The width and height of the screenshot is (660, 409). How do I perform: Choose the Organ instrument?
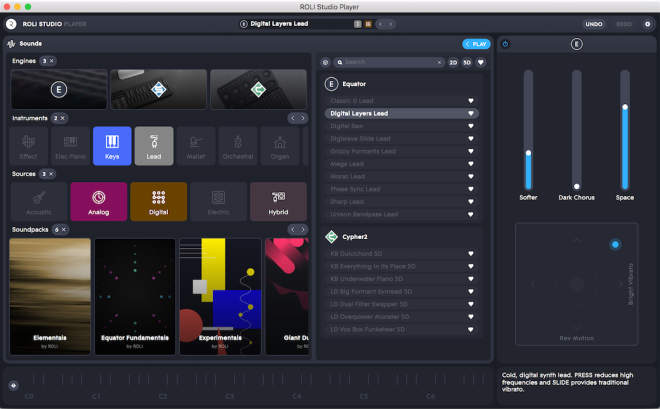pos(280,146)
